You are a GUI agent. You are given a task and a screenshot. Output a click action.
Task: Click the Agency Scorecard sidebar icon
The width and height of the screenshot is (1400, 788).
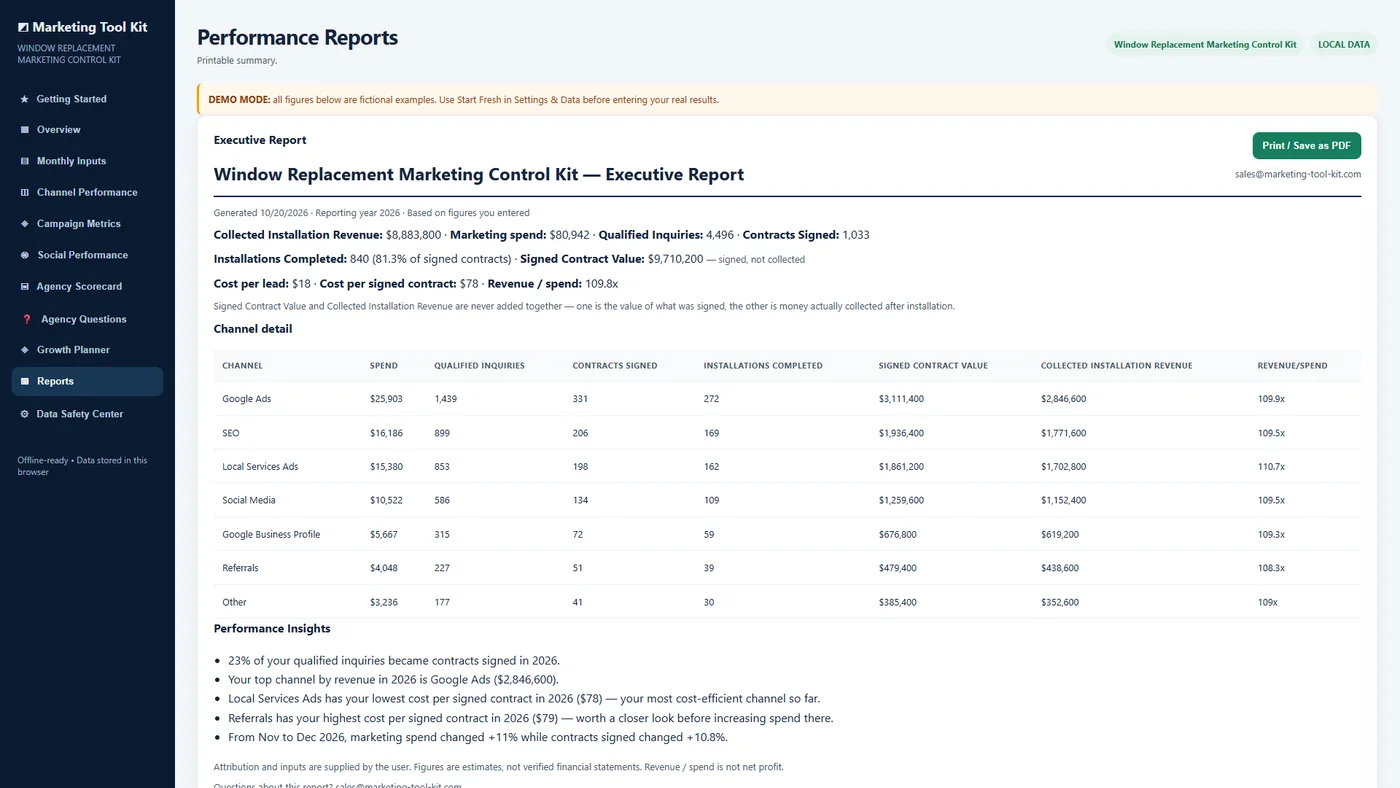[x=24, y=287]
